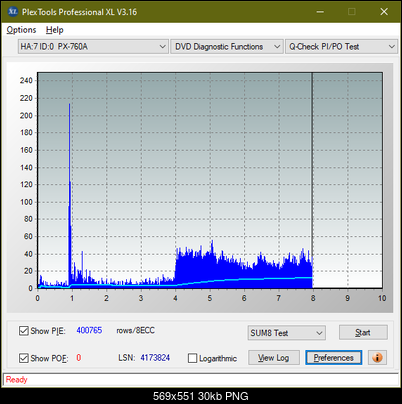This screenshot has width=402, height=404.
Task: Close the PlexTools window
Action: [x=384, y=12]
